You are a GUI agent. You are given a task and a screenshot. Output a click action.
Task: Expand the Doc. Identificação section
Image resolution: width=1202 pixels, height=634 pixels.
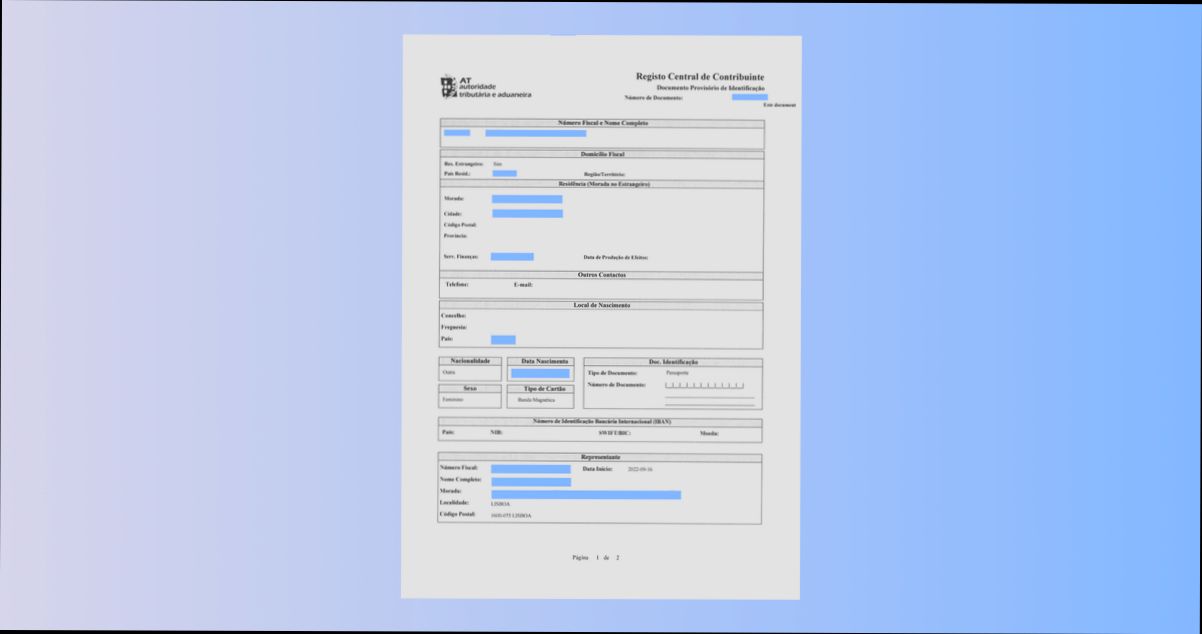pyautogui.click(x=672, y=359)
